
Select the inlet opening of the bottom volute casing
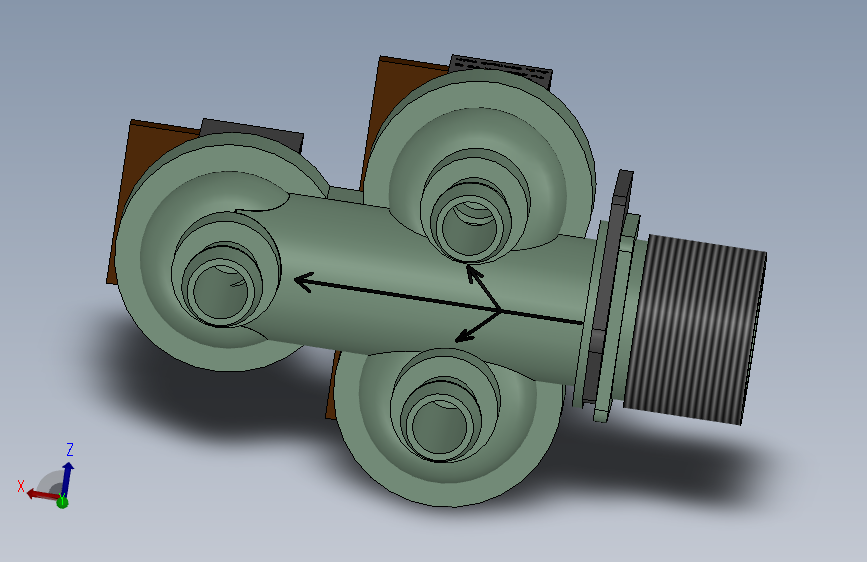(440, 428)
